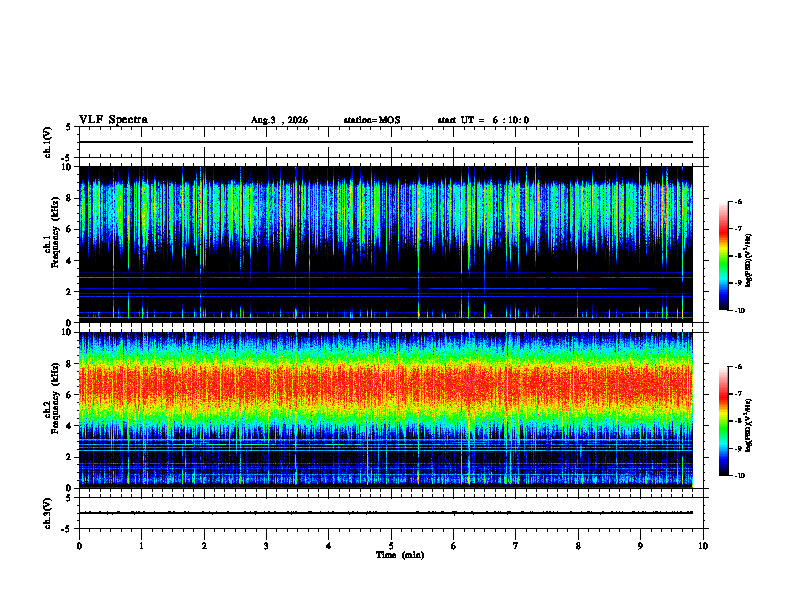Click the "Time (min)" axis title
Viewport: 792px width, 612px height.
tap(400, 555)
